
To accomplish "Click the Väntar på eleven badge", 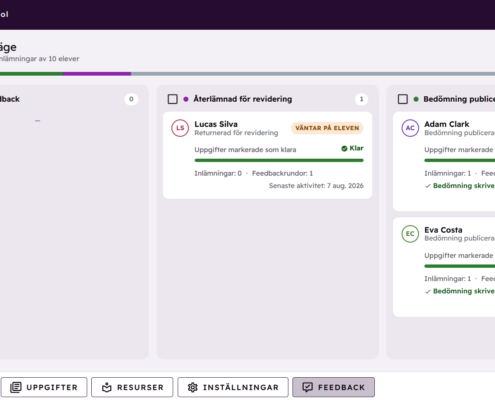I will pos(327,128).
